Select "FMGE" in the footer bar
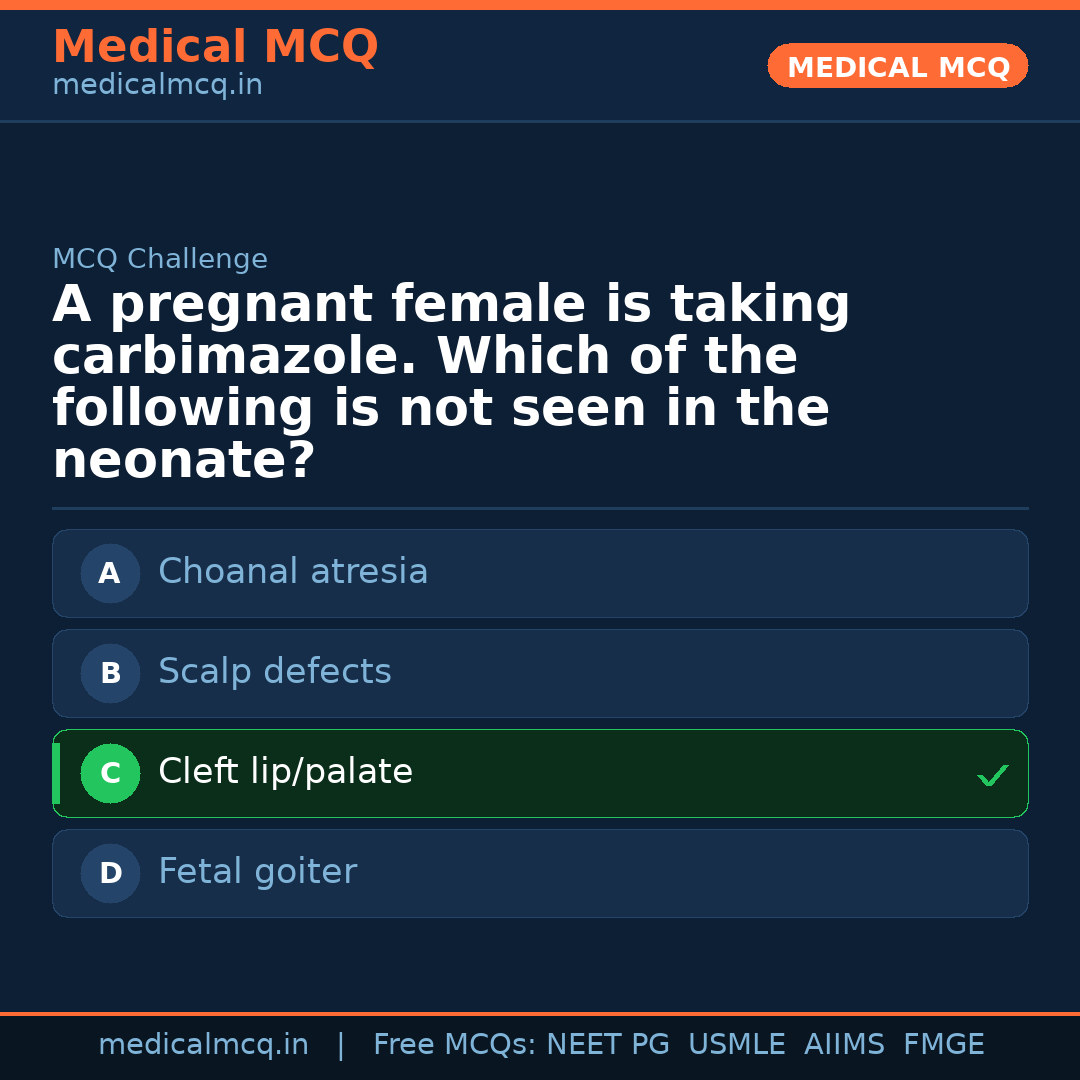 point(944,1045)
